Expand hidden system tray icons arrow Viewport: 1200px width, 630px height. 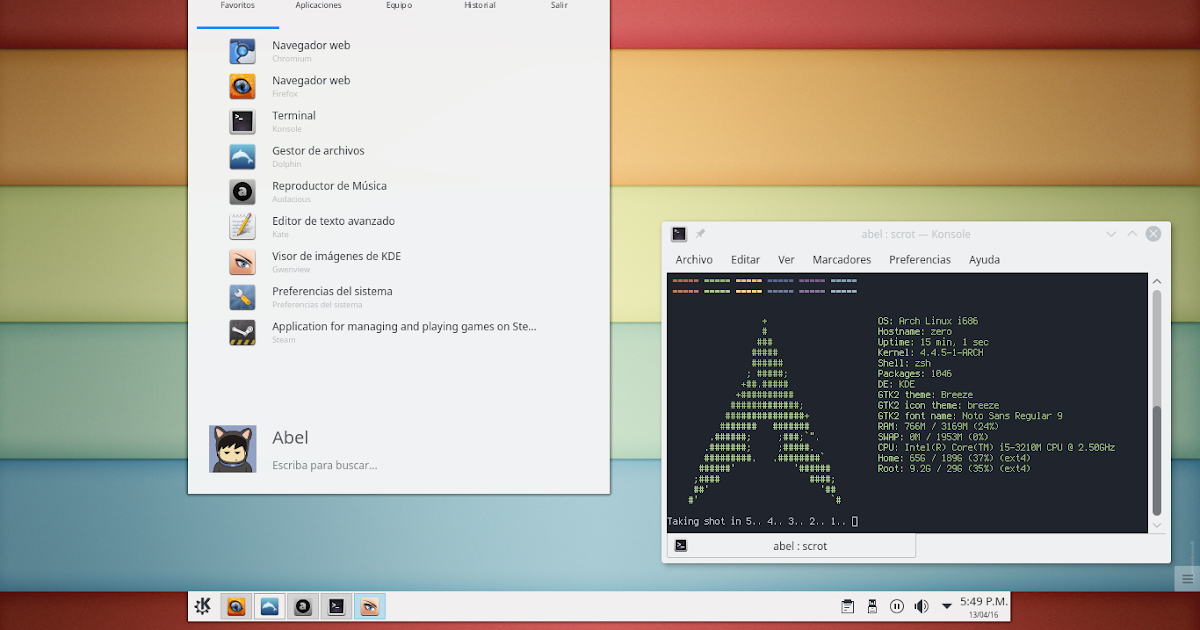[x=946, y=606]
